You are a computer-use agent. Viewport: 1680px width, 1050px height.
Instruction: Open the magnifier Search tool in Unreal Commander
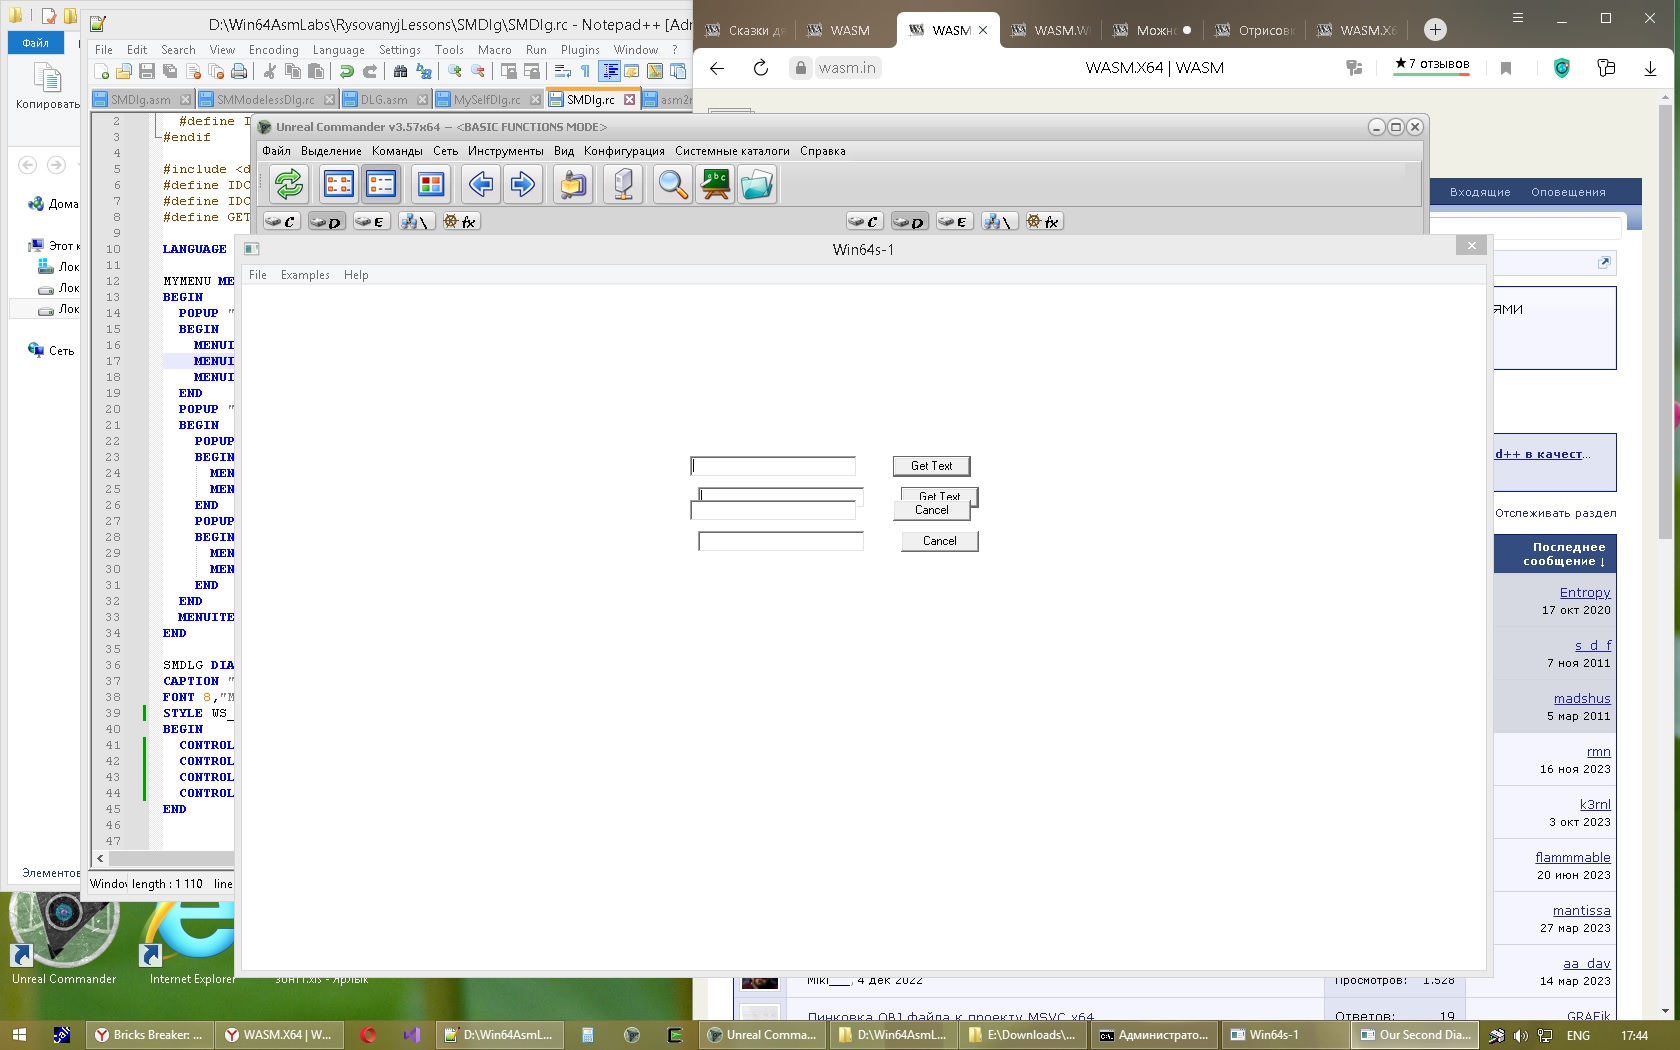coord(672,184)
